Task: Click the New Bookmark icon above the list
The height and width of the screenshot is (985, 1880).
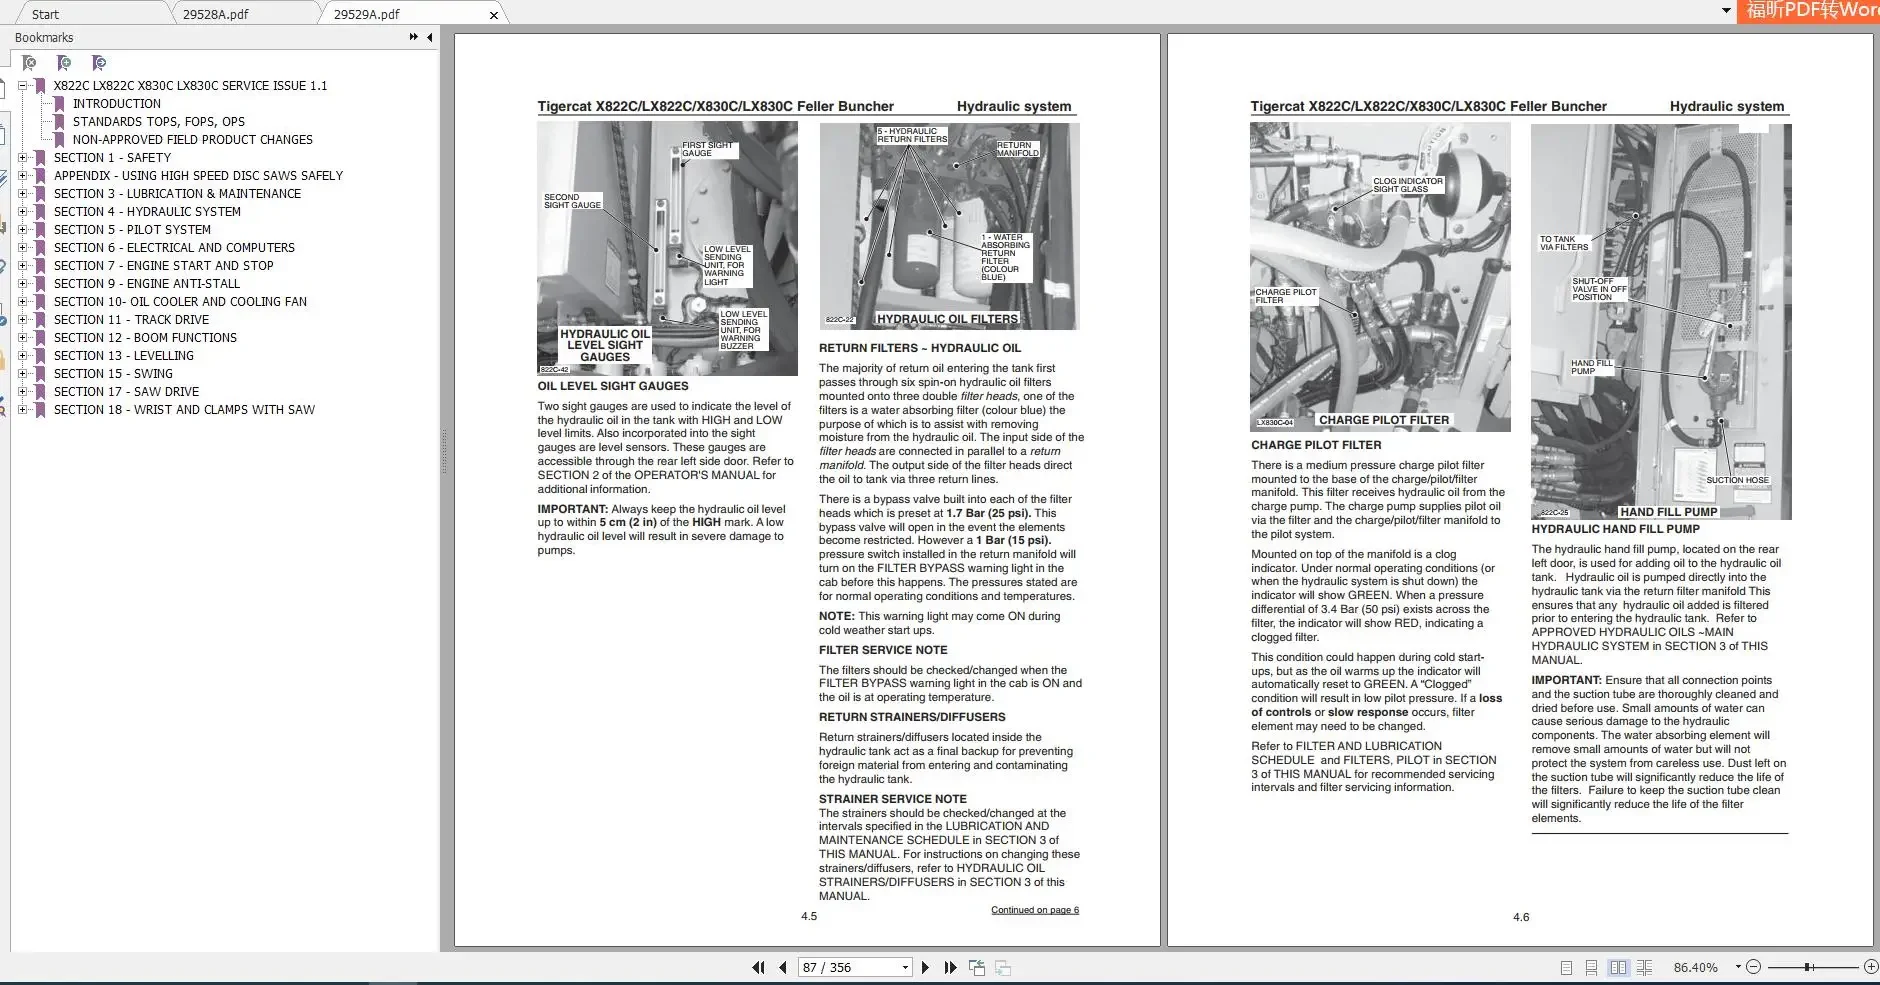Action: 63,62
